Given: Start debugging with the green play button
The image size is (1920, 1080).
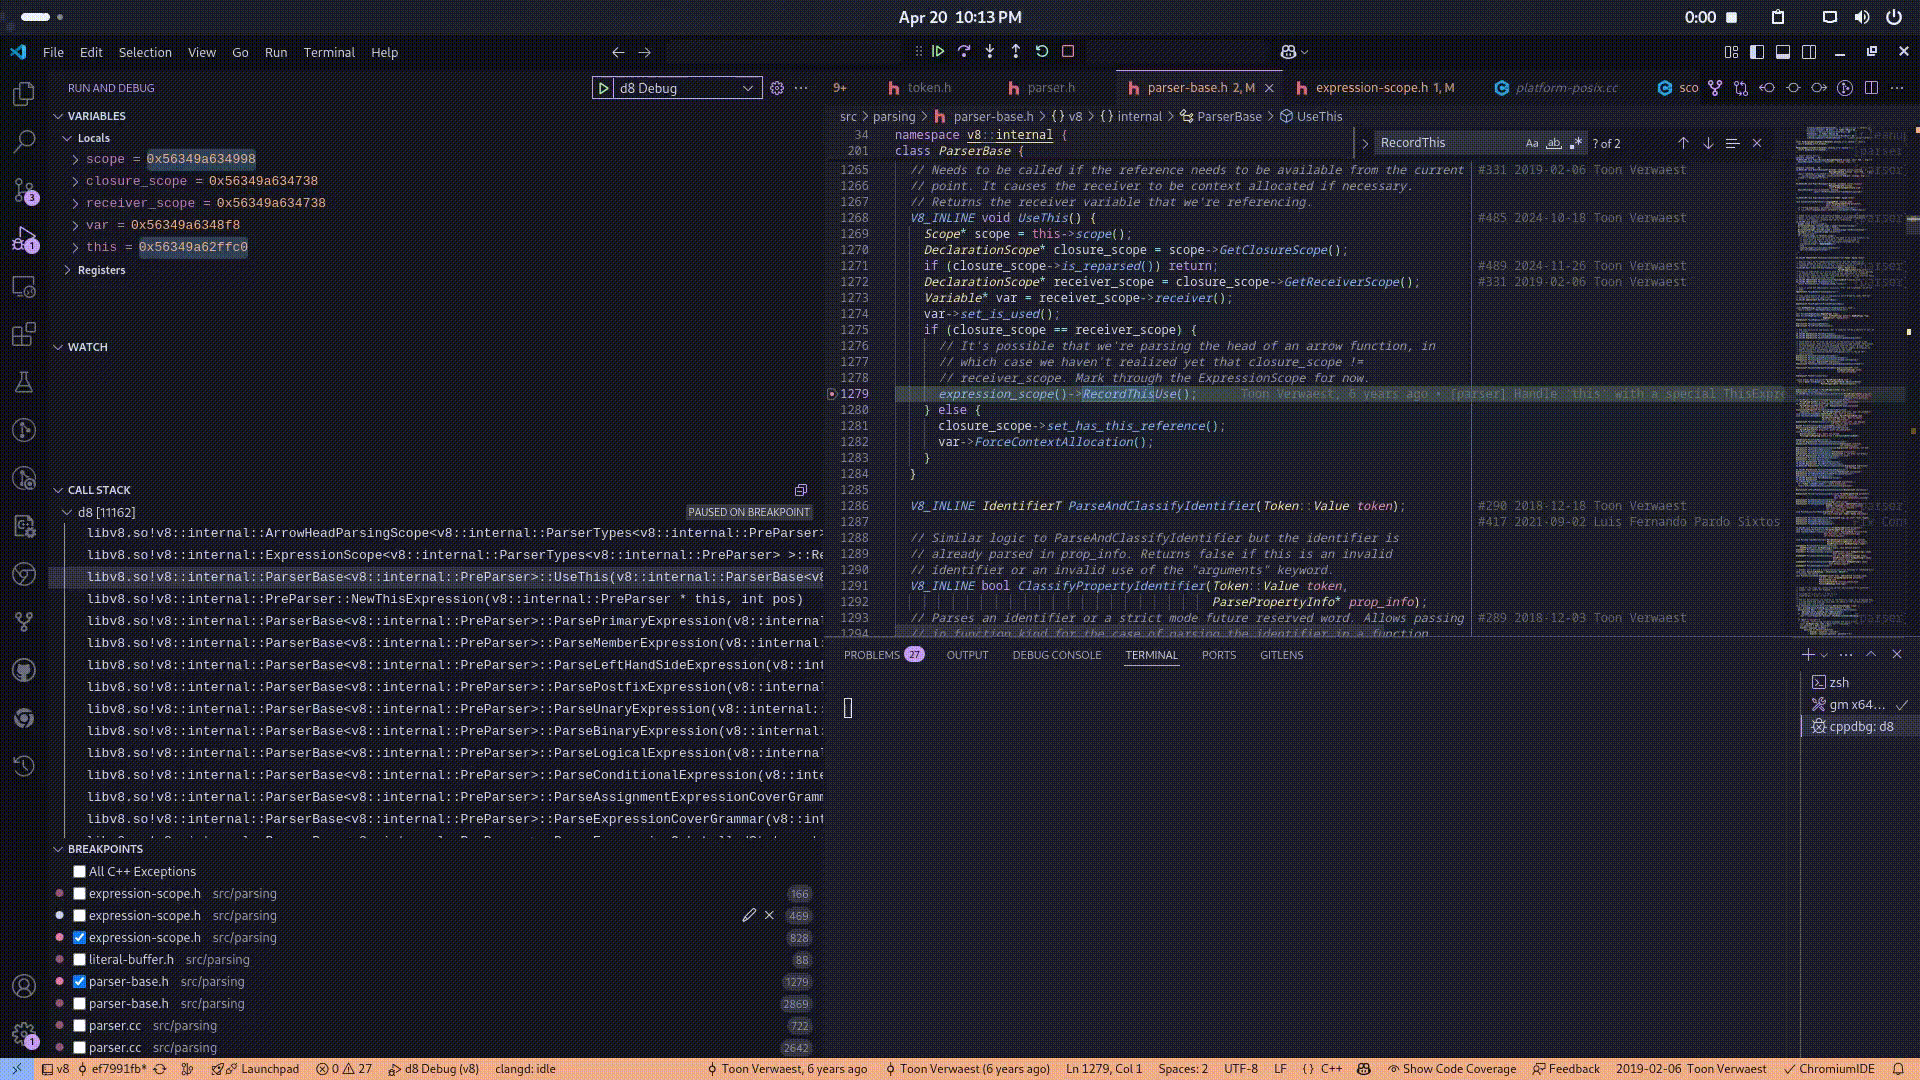Looking at the screenshot, I should tap(603, 88).
